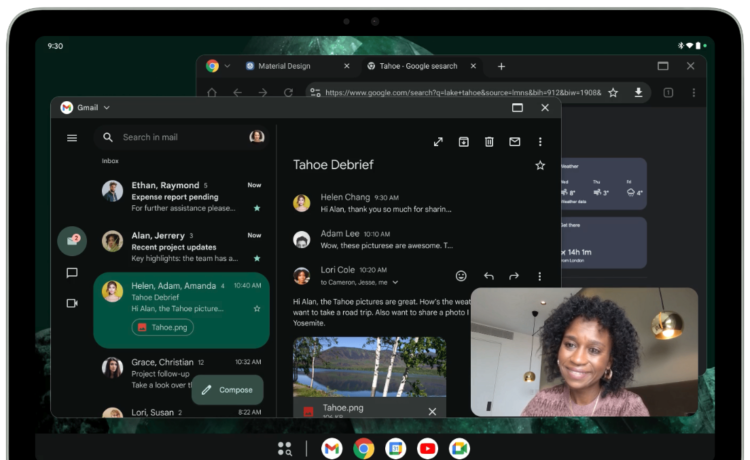Click the Chrome home button
Image resolution: width=750 pixels, height=460 pixels.
pos(212,93)
